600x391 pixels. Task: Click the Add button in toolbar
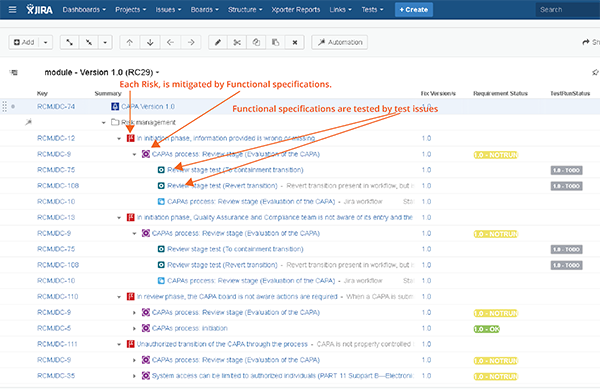point(24,42)
